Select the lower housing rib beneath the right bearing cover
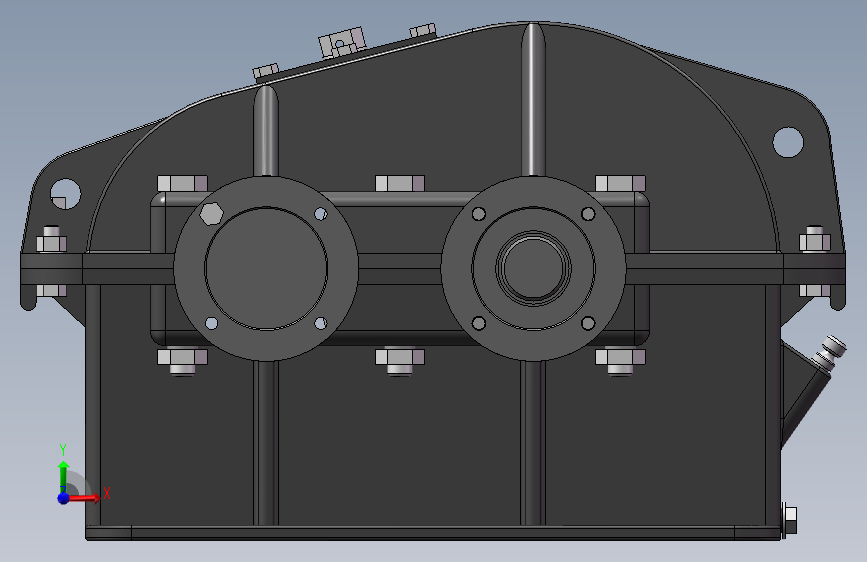Screen dimensions: 867x562 (533, 443)
